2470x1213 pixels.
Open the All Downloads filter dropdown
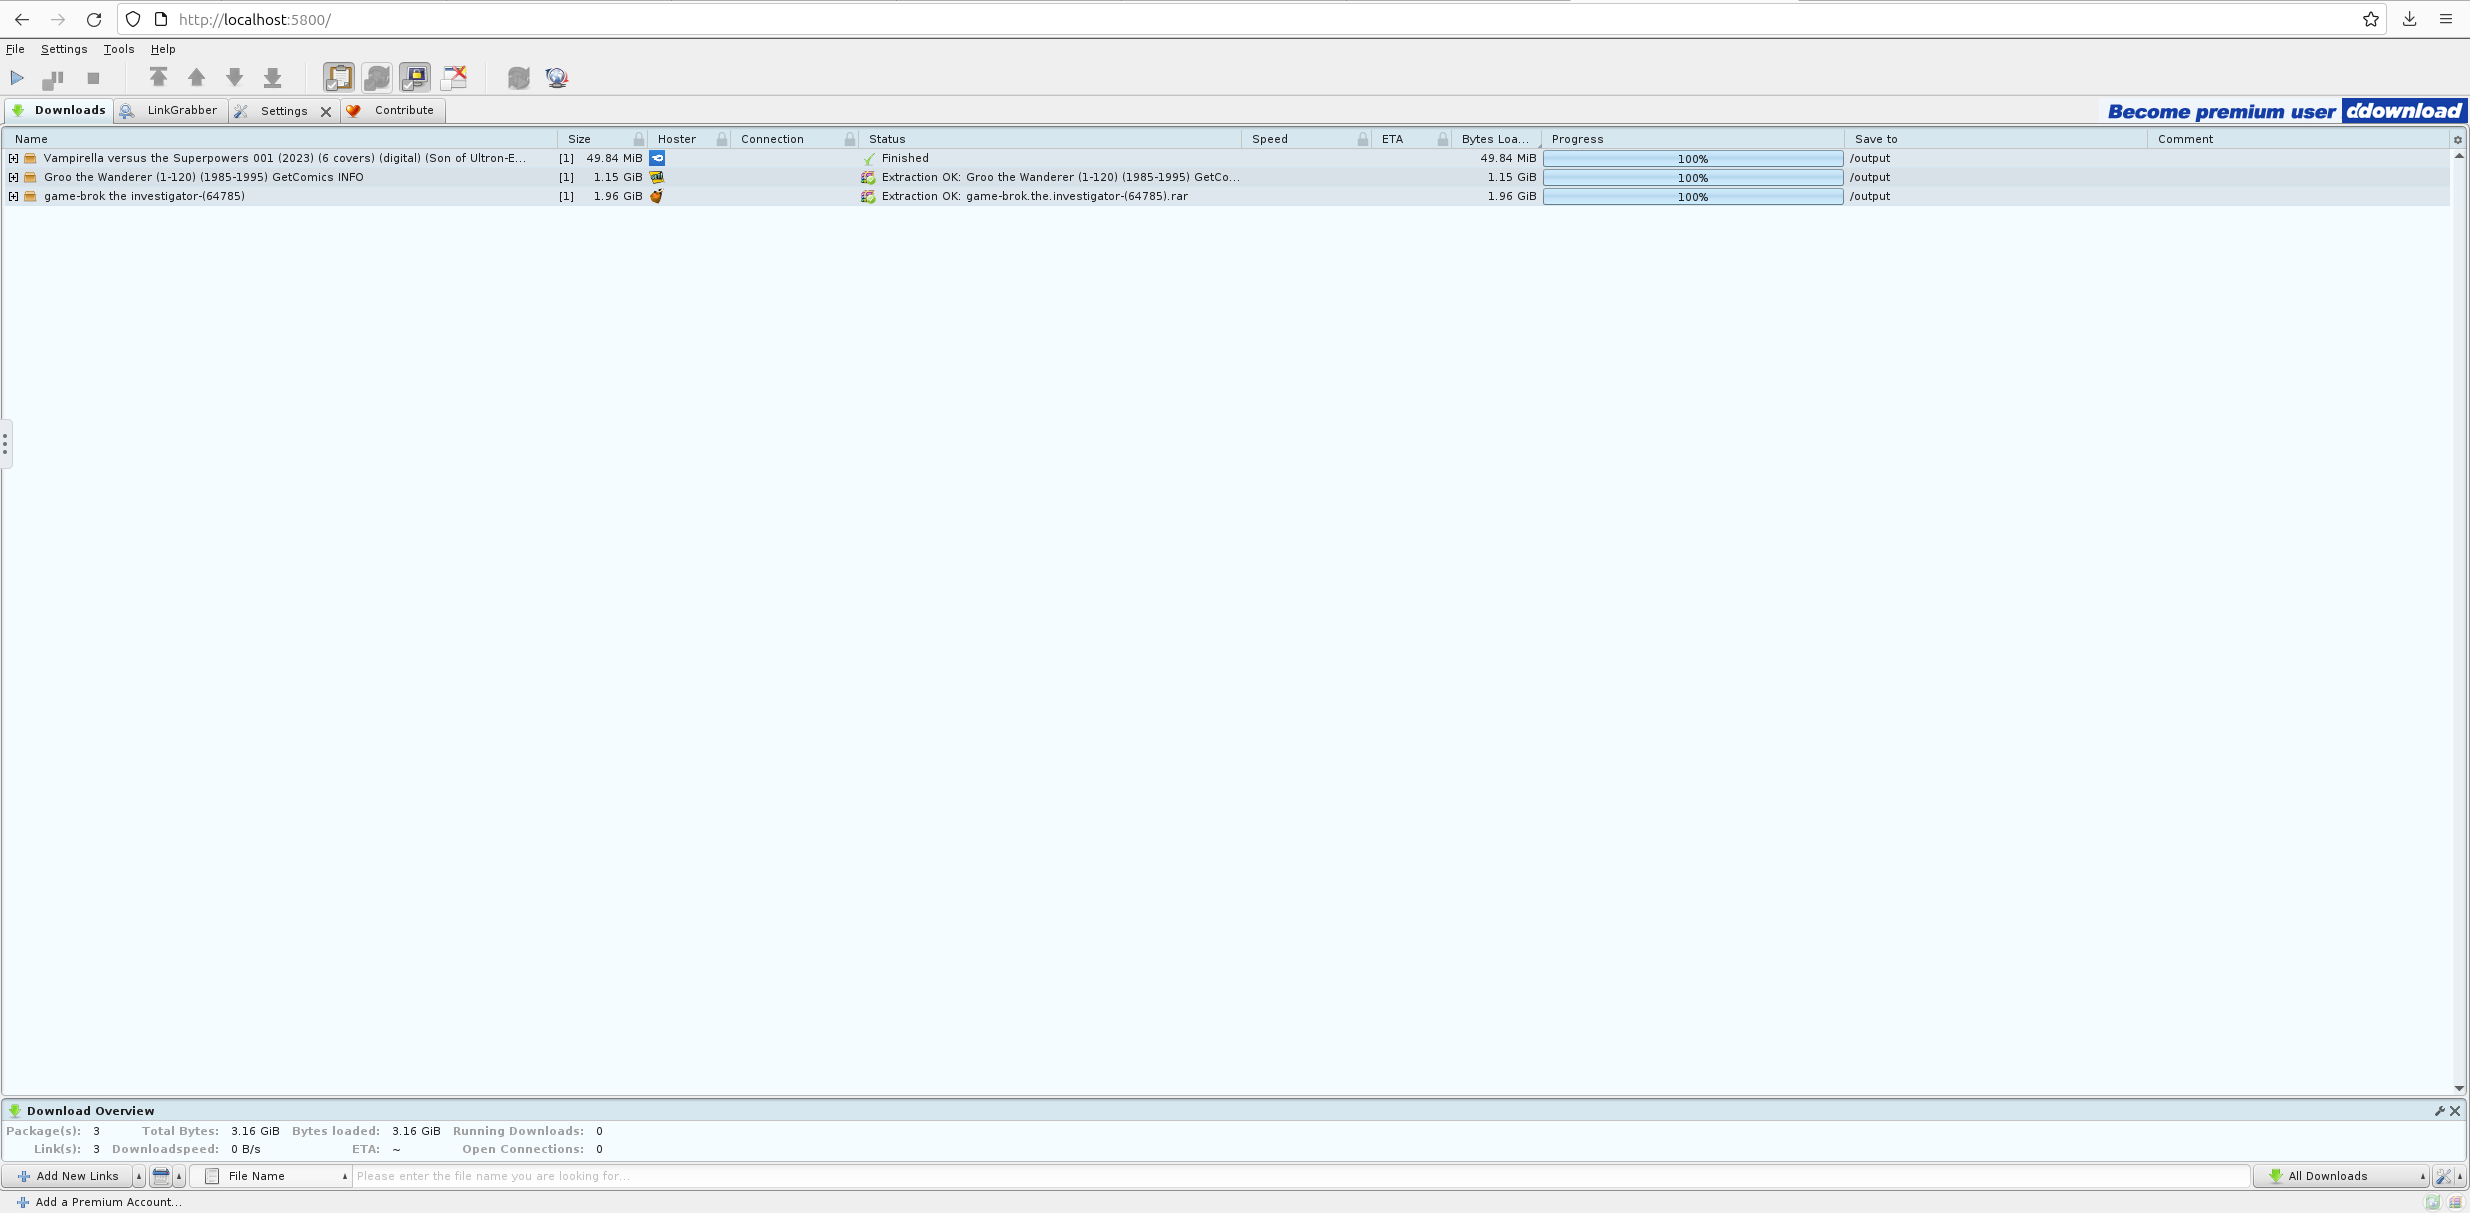click(2342, 1176)
